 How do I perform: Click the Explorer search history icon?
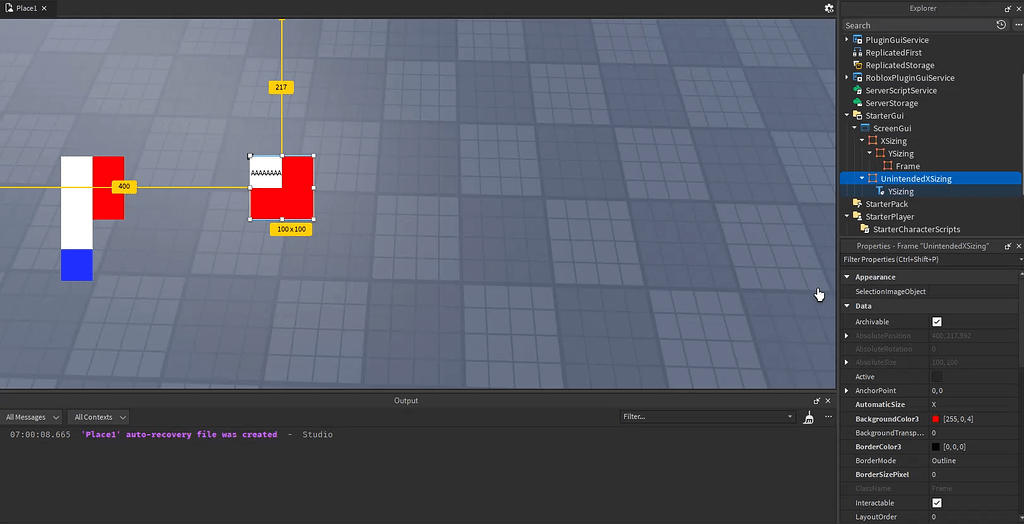point(1001,25)
